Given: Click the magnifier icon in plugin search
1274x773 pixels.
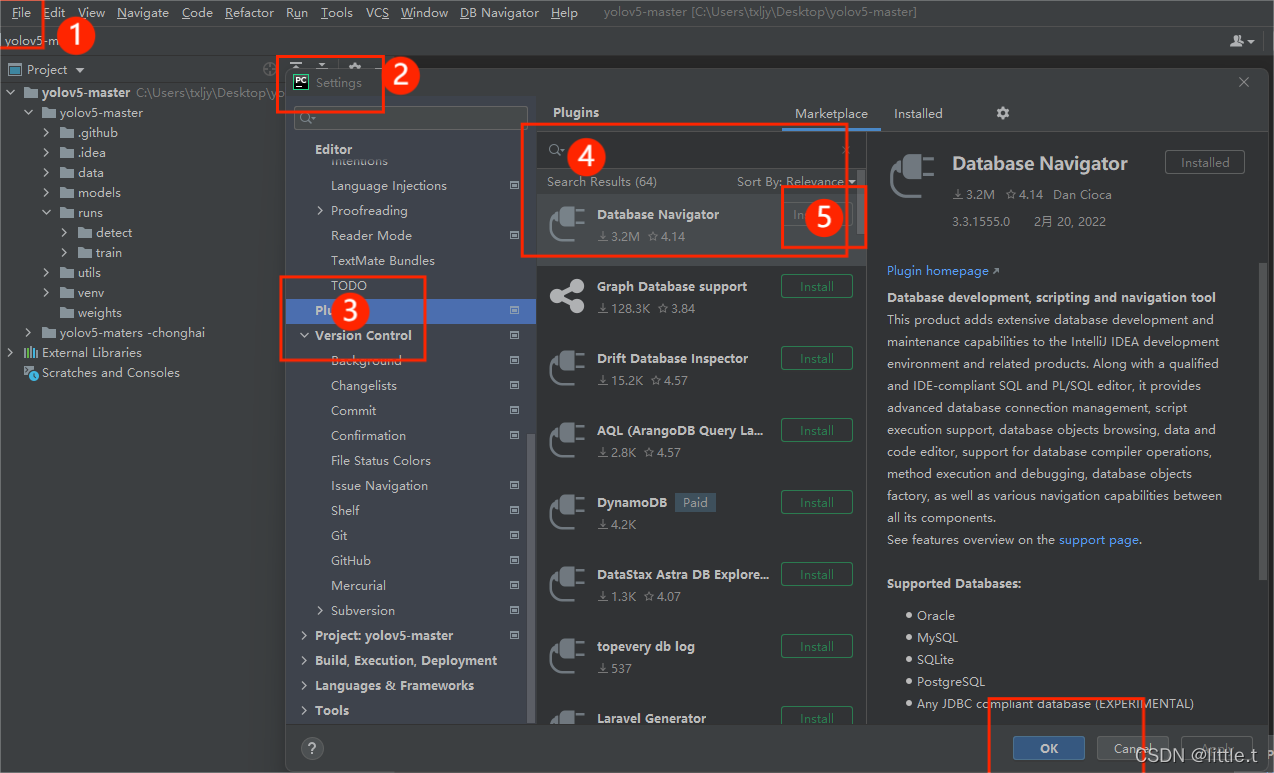Looking at the screenshot, I should (x=556, y=151).
